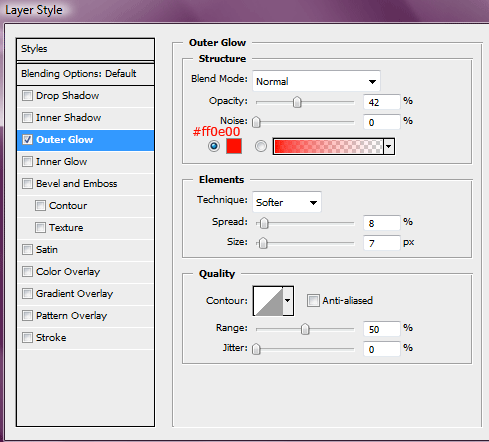489x442 pixels.
Task: Click the red-to-transparent gradient preview
Action: pos(328,146)
